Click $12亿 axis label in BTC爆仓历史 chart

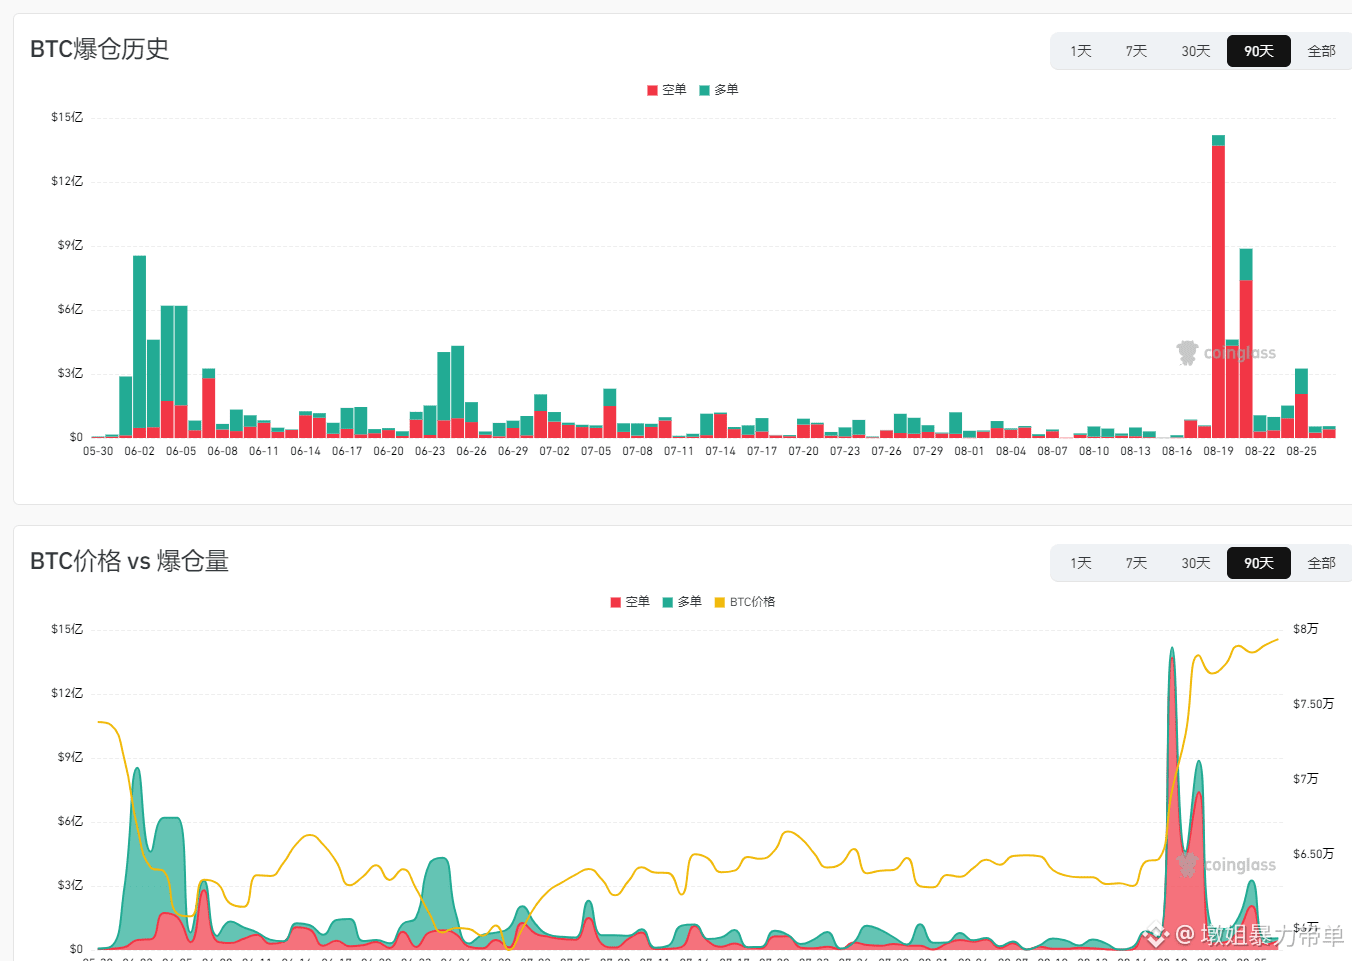67,181
